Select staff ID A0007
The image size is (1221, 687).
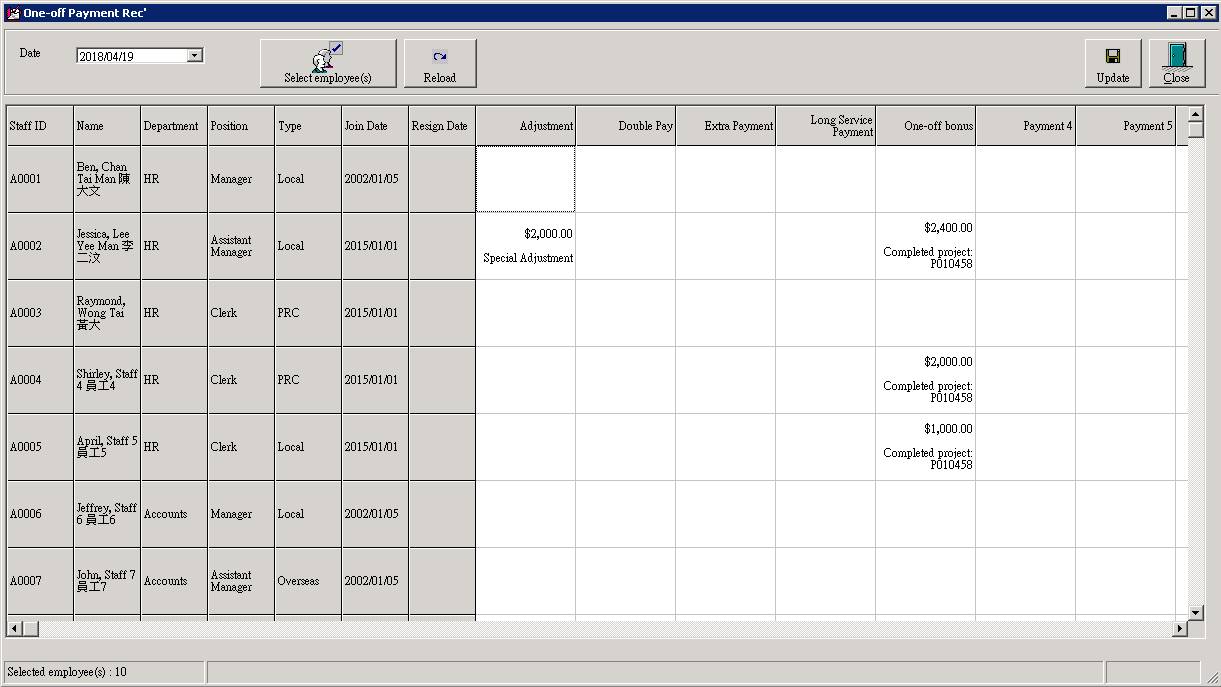[x=40, y=581]
